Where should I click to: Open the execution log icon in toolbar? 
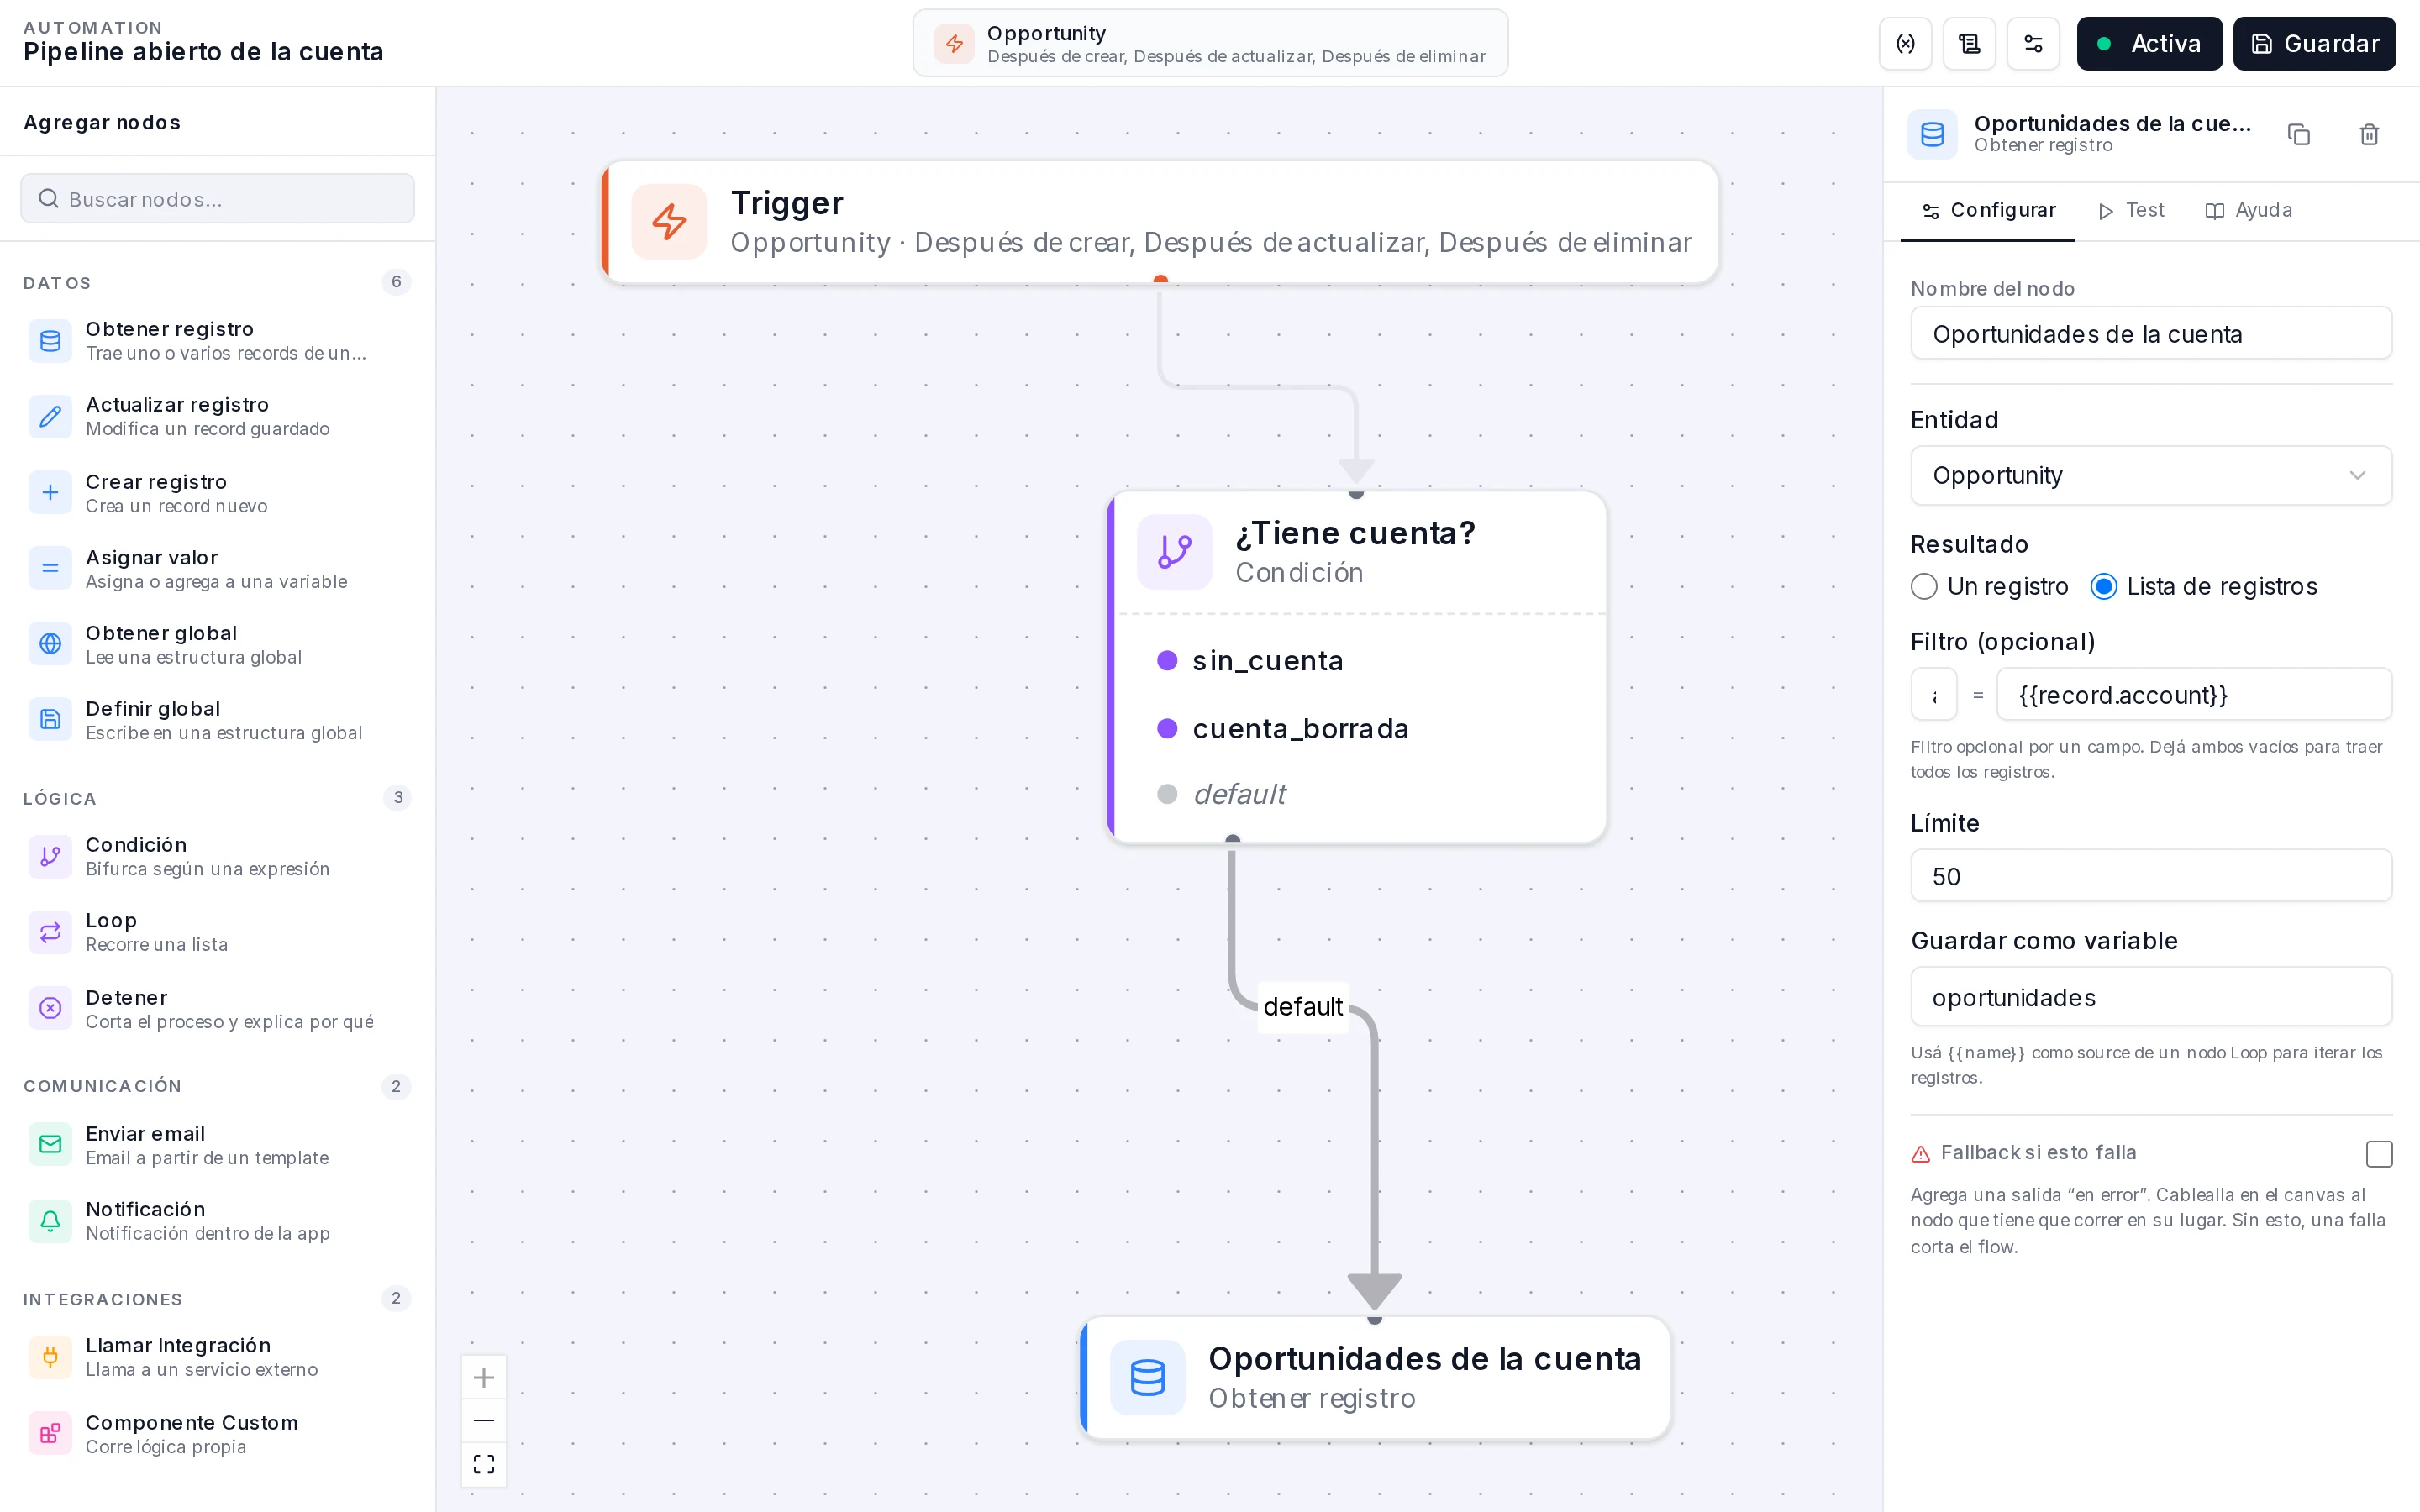[x=1969, y=43]
